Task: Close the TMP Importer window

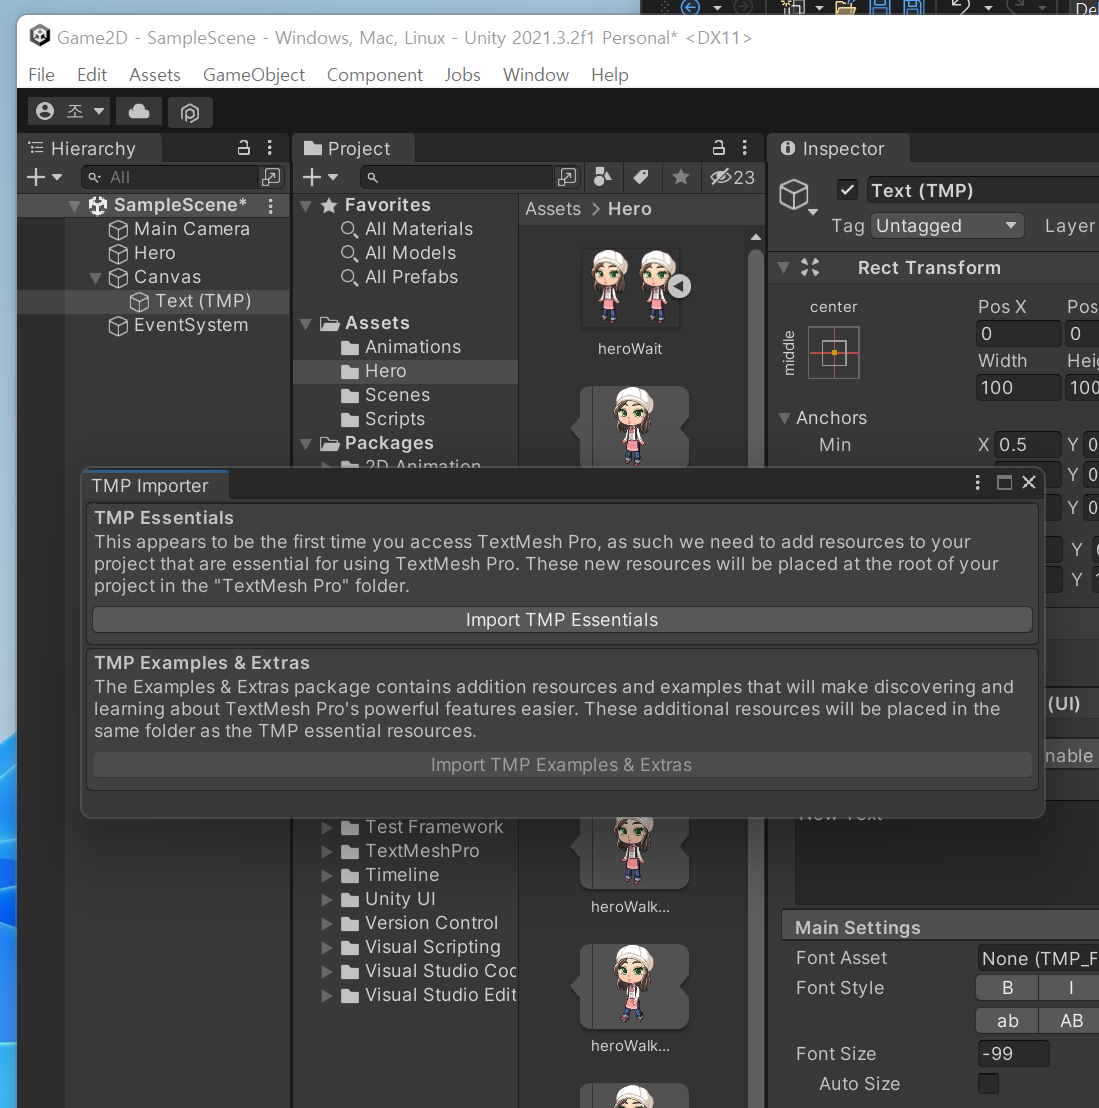Action: pos(1029,483)
